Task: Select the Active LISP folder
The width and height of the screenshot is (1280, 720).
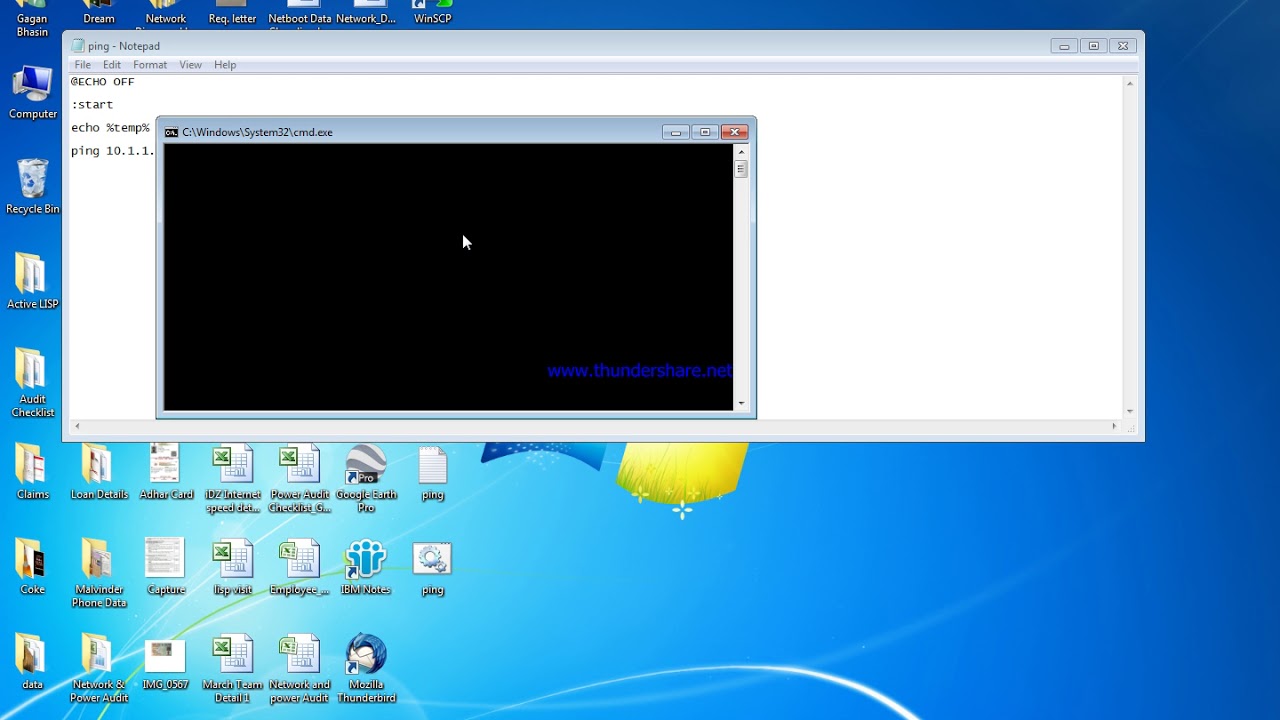Action: tap(32, 281)
